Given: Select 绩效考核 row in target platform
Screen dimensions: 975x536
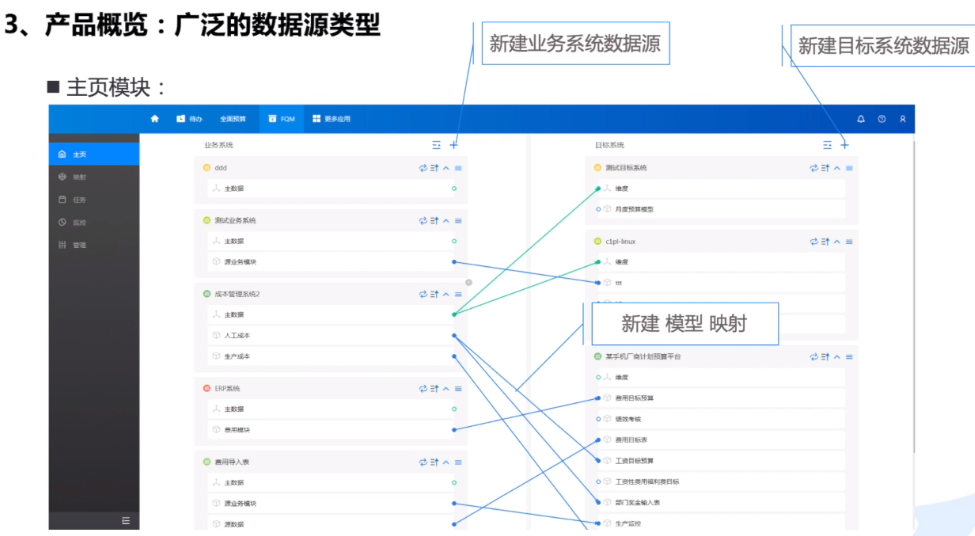Looking at the screenshot, I should click(721, 419).
